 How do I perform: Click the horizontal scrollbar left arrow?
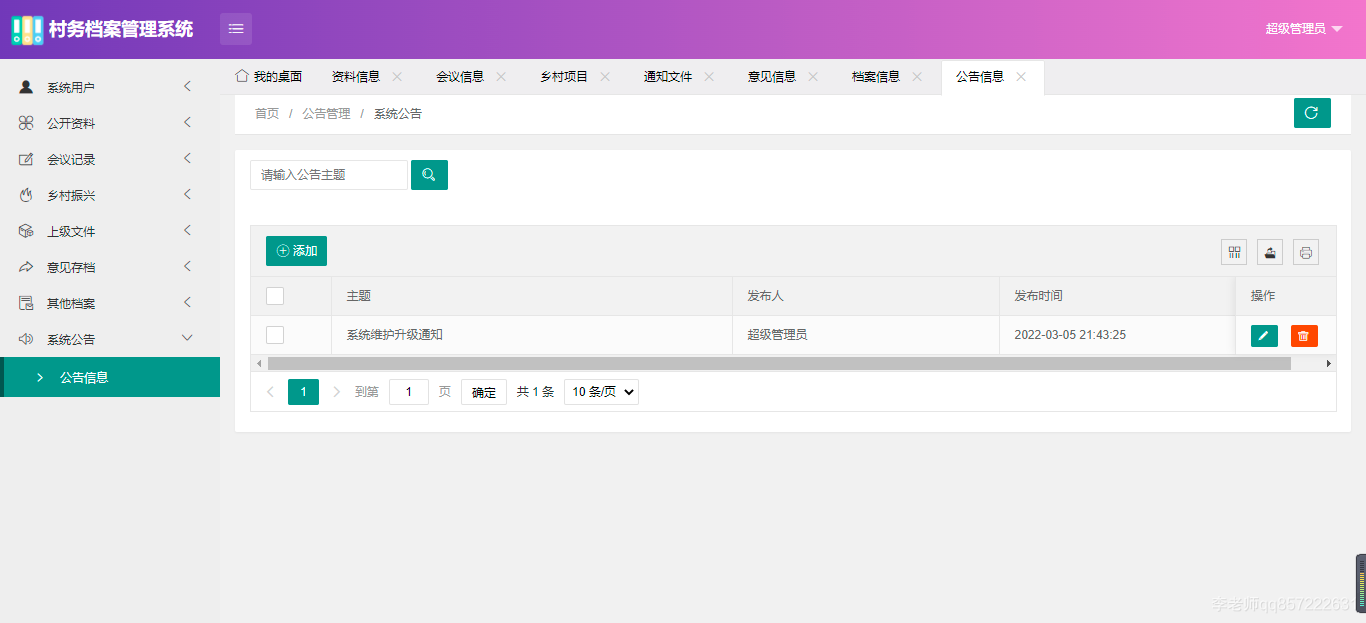point(258,363)
